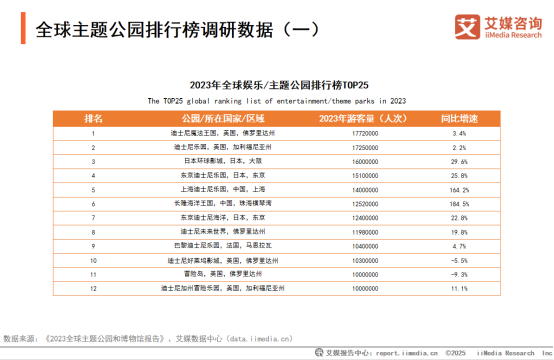Click the growth rate 4.7%
The width and height of the screenshot is (554, 360).
point(459,246)
